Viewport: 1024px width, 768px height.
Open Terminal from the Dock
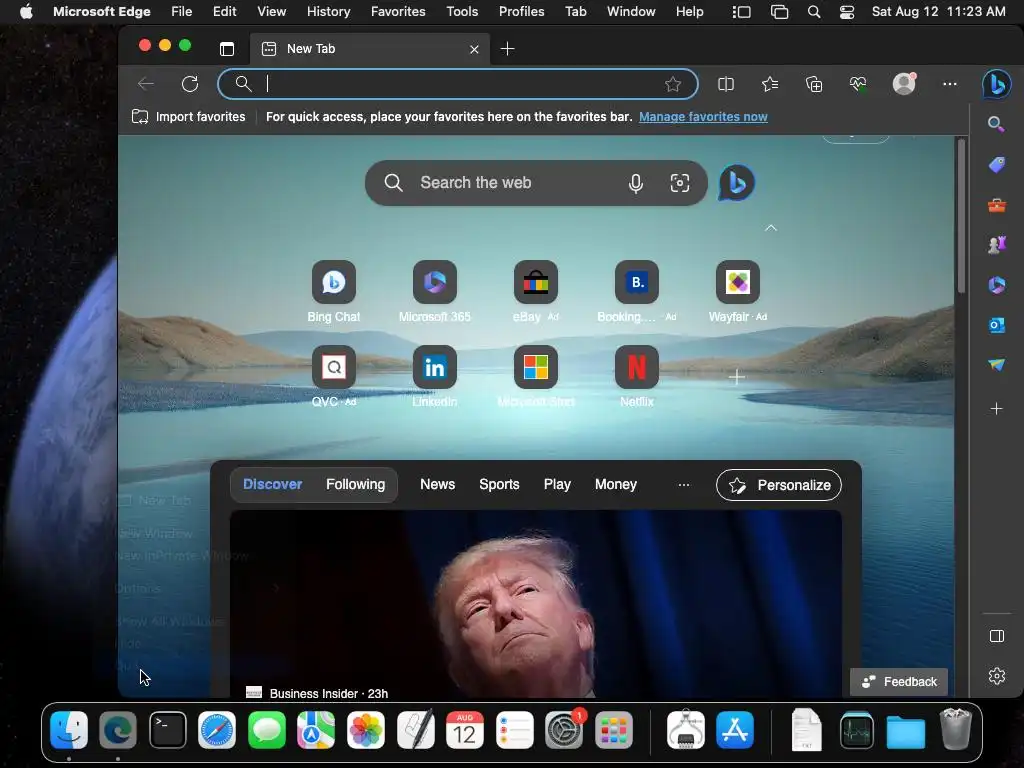(168, 730)
